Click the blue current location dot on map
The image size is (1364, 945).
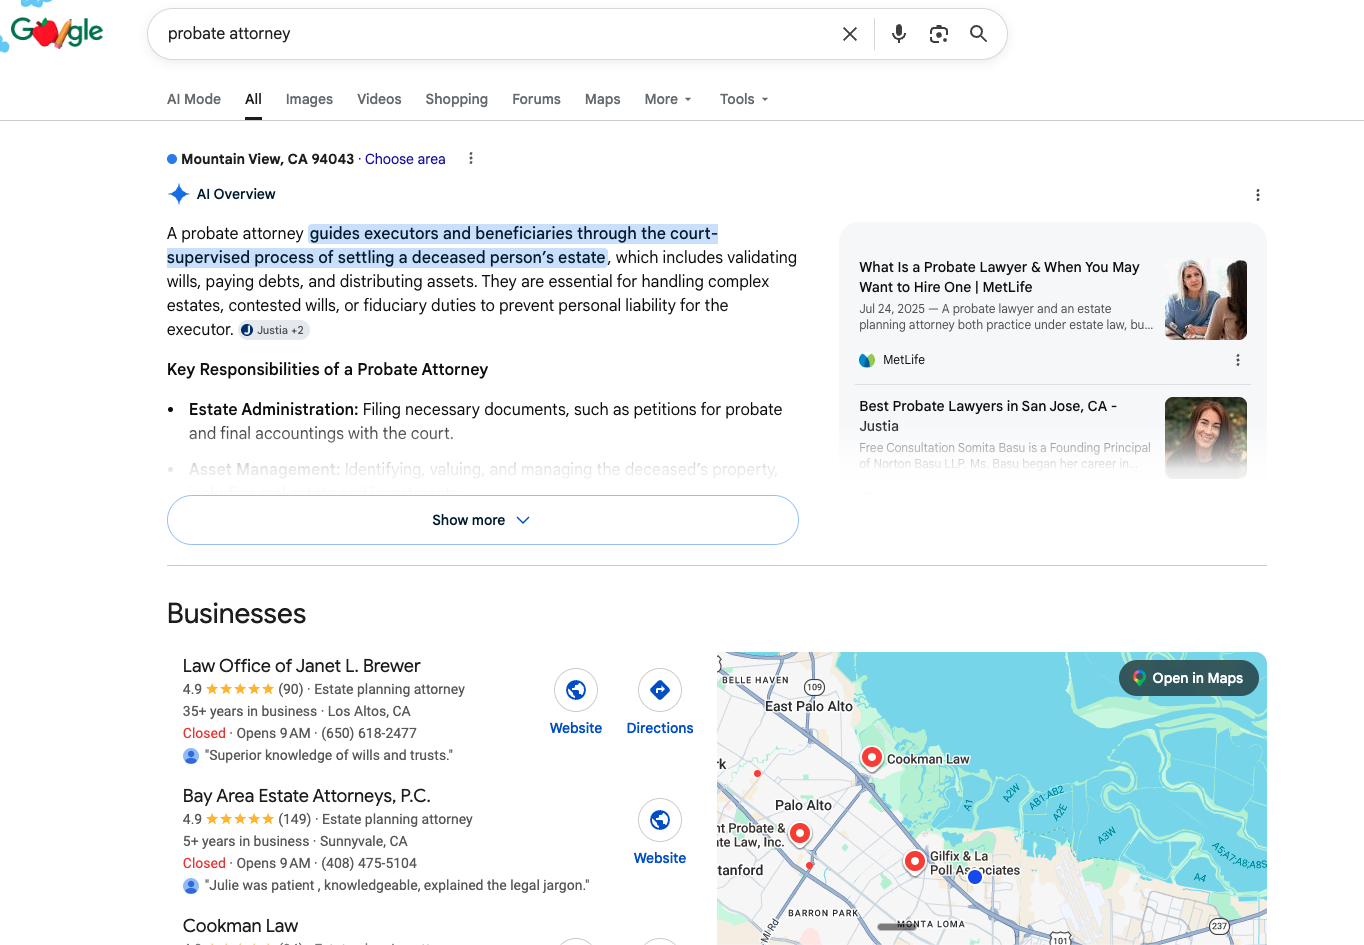975,877
